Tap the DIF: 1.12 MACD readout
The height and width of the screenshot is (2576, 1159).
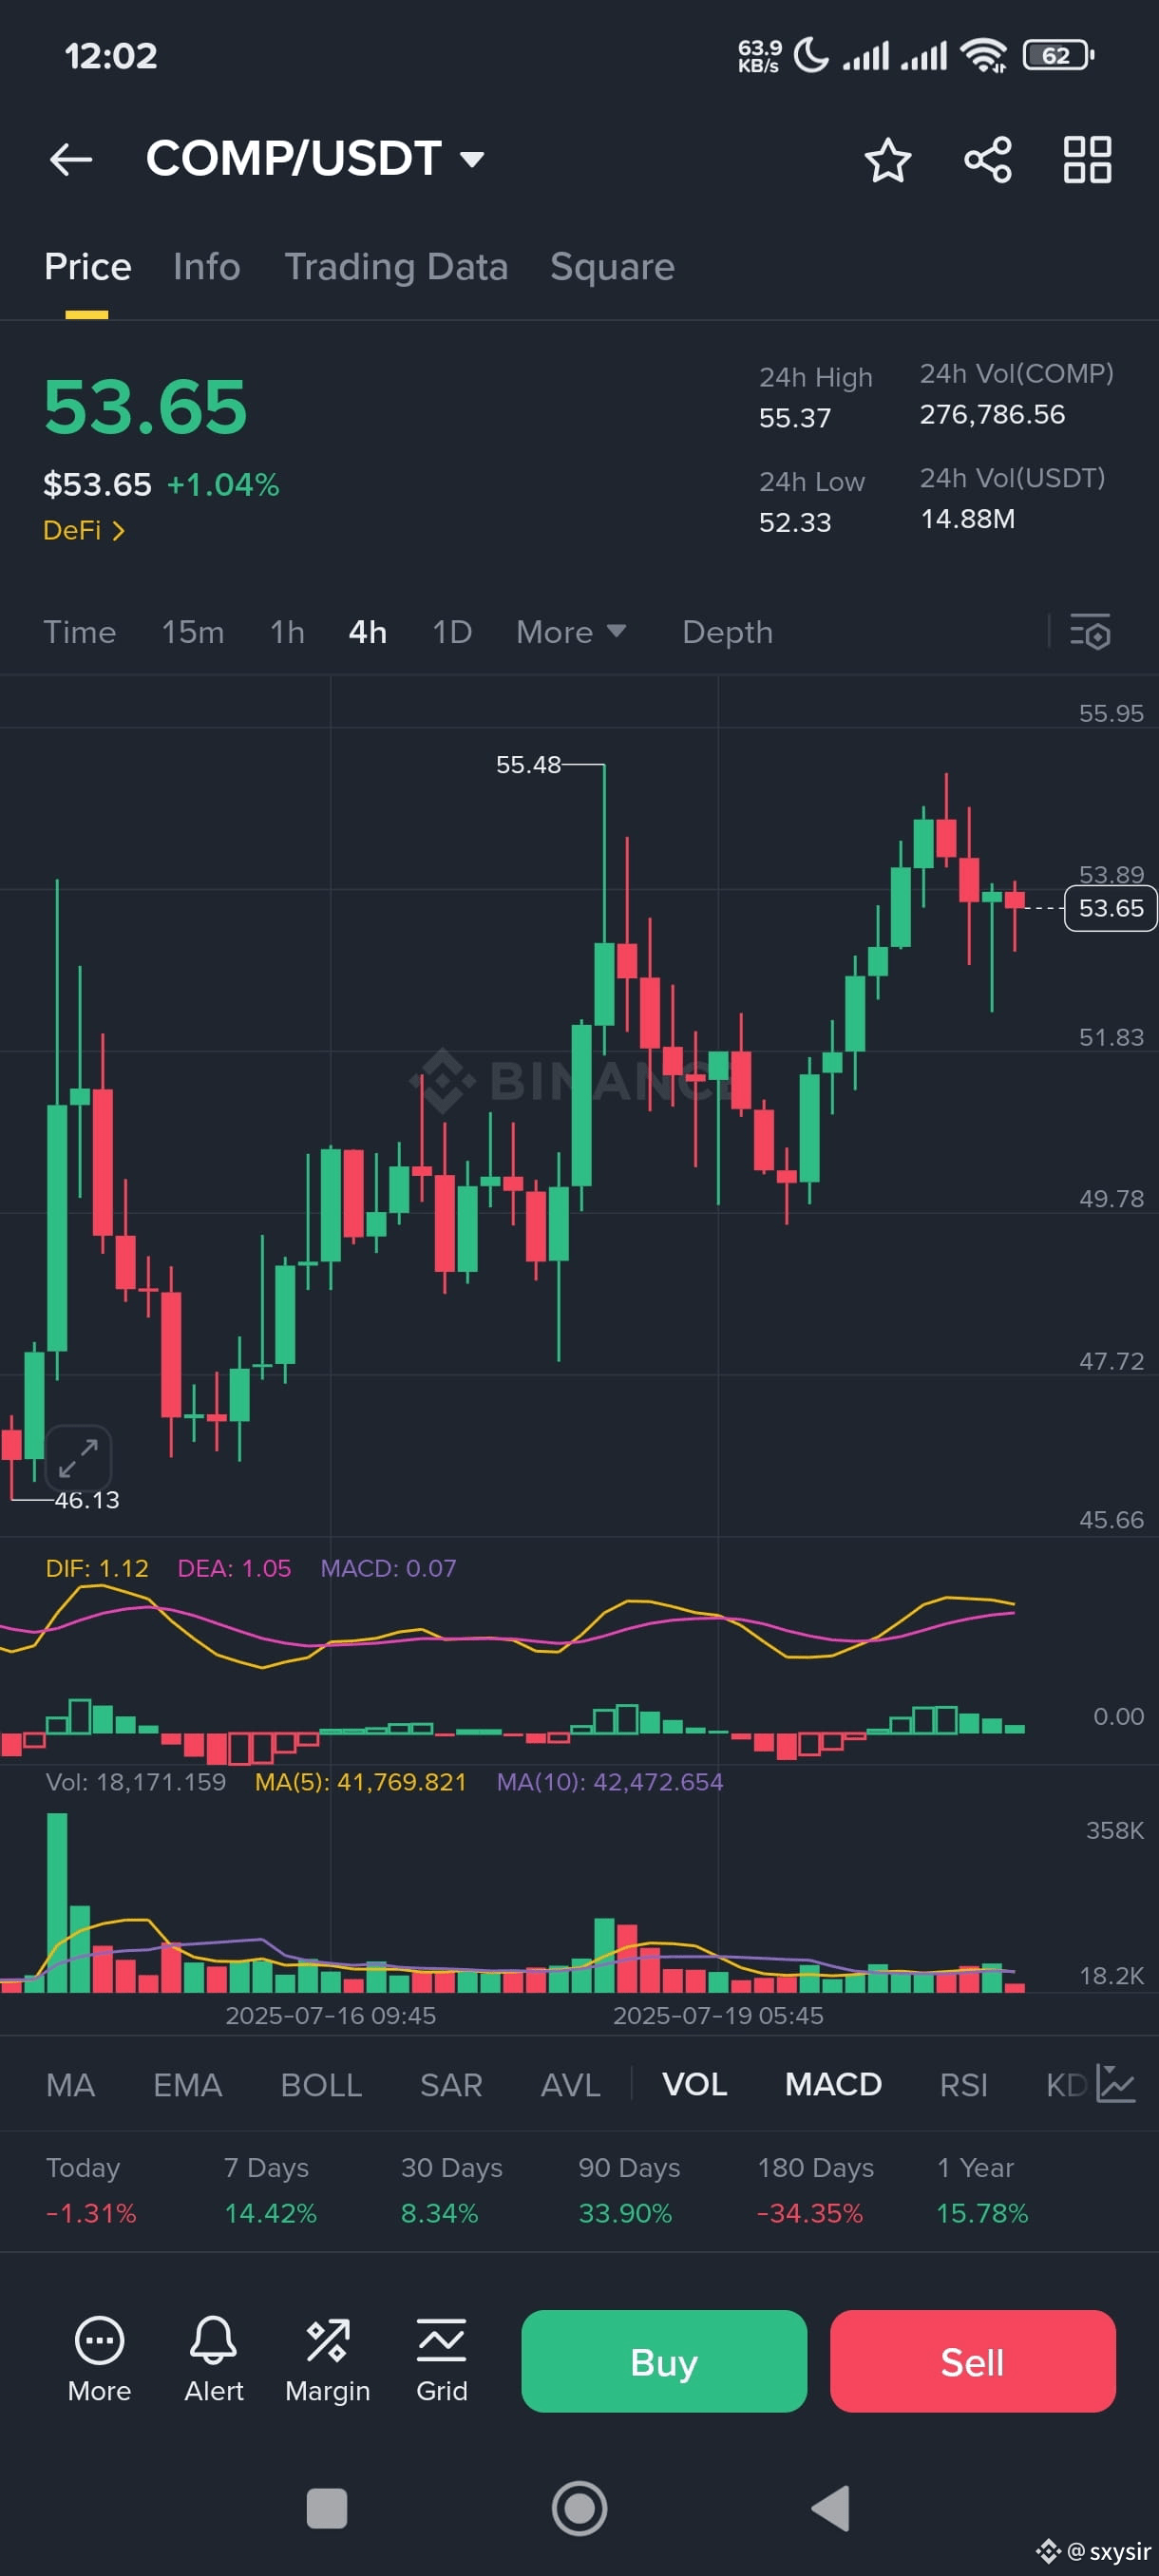(97, 1568)
